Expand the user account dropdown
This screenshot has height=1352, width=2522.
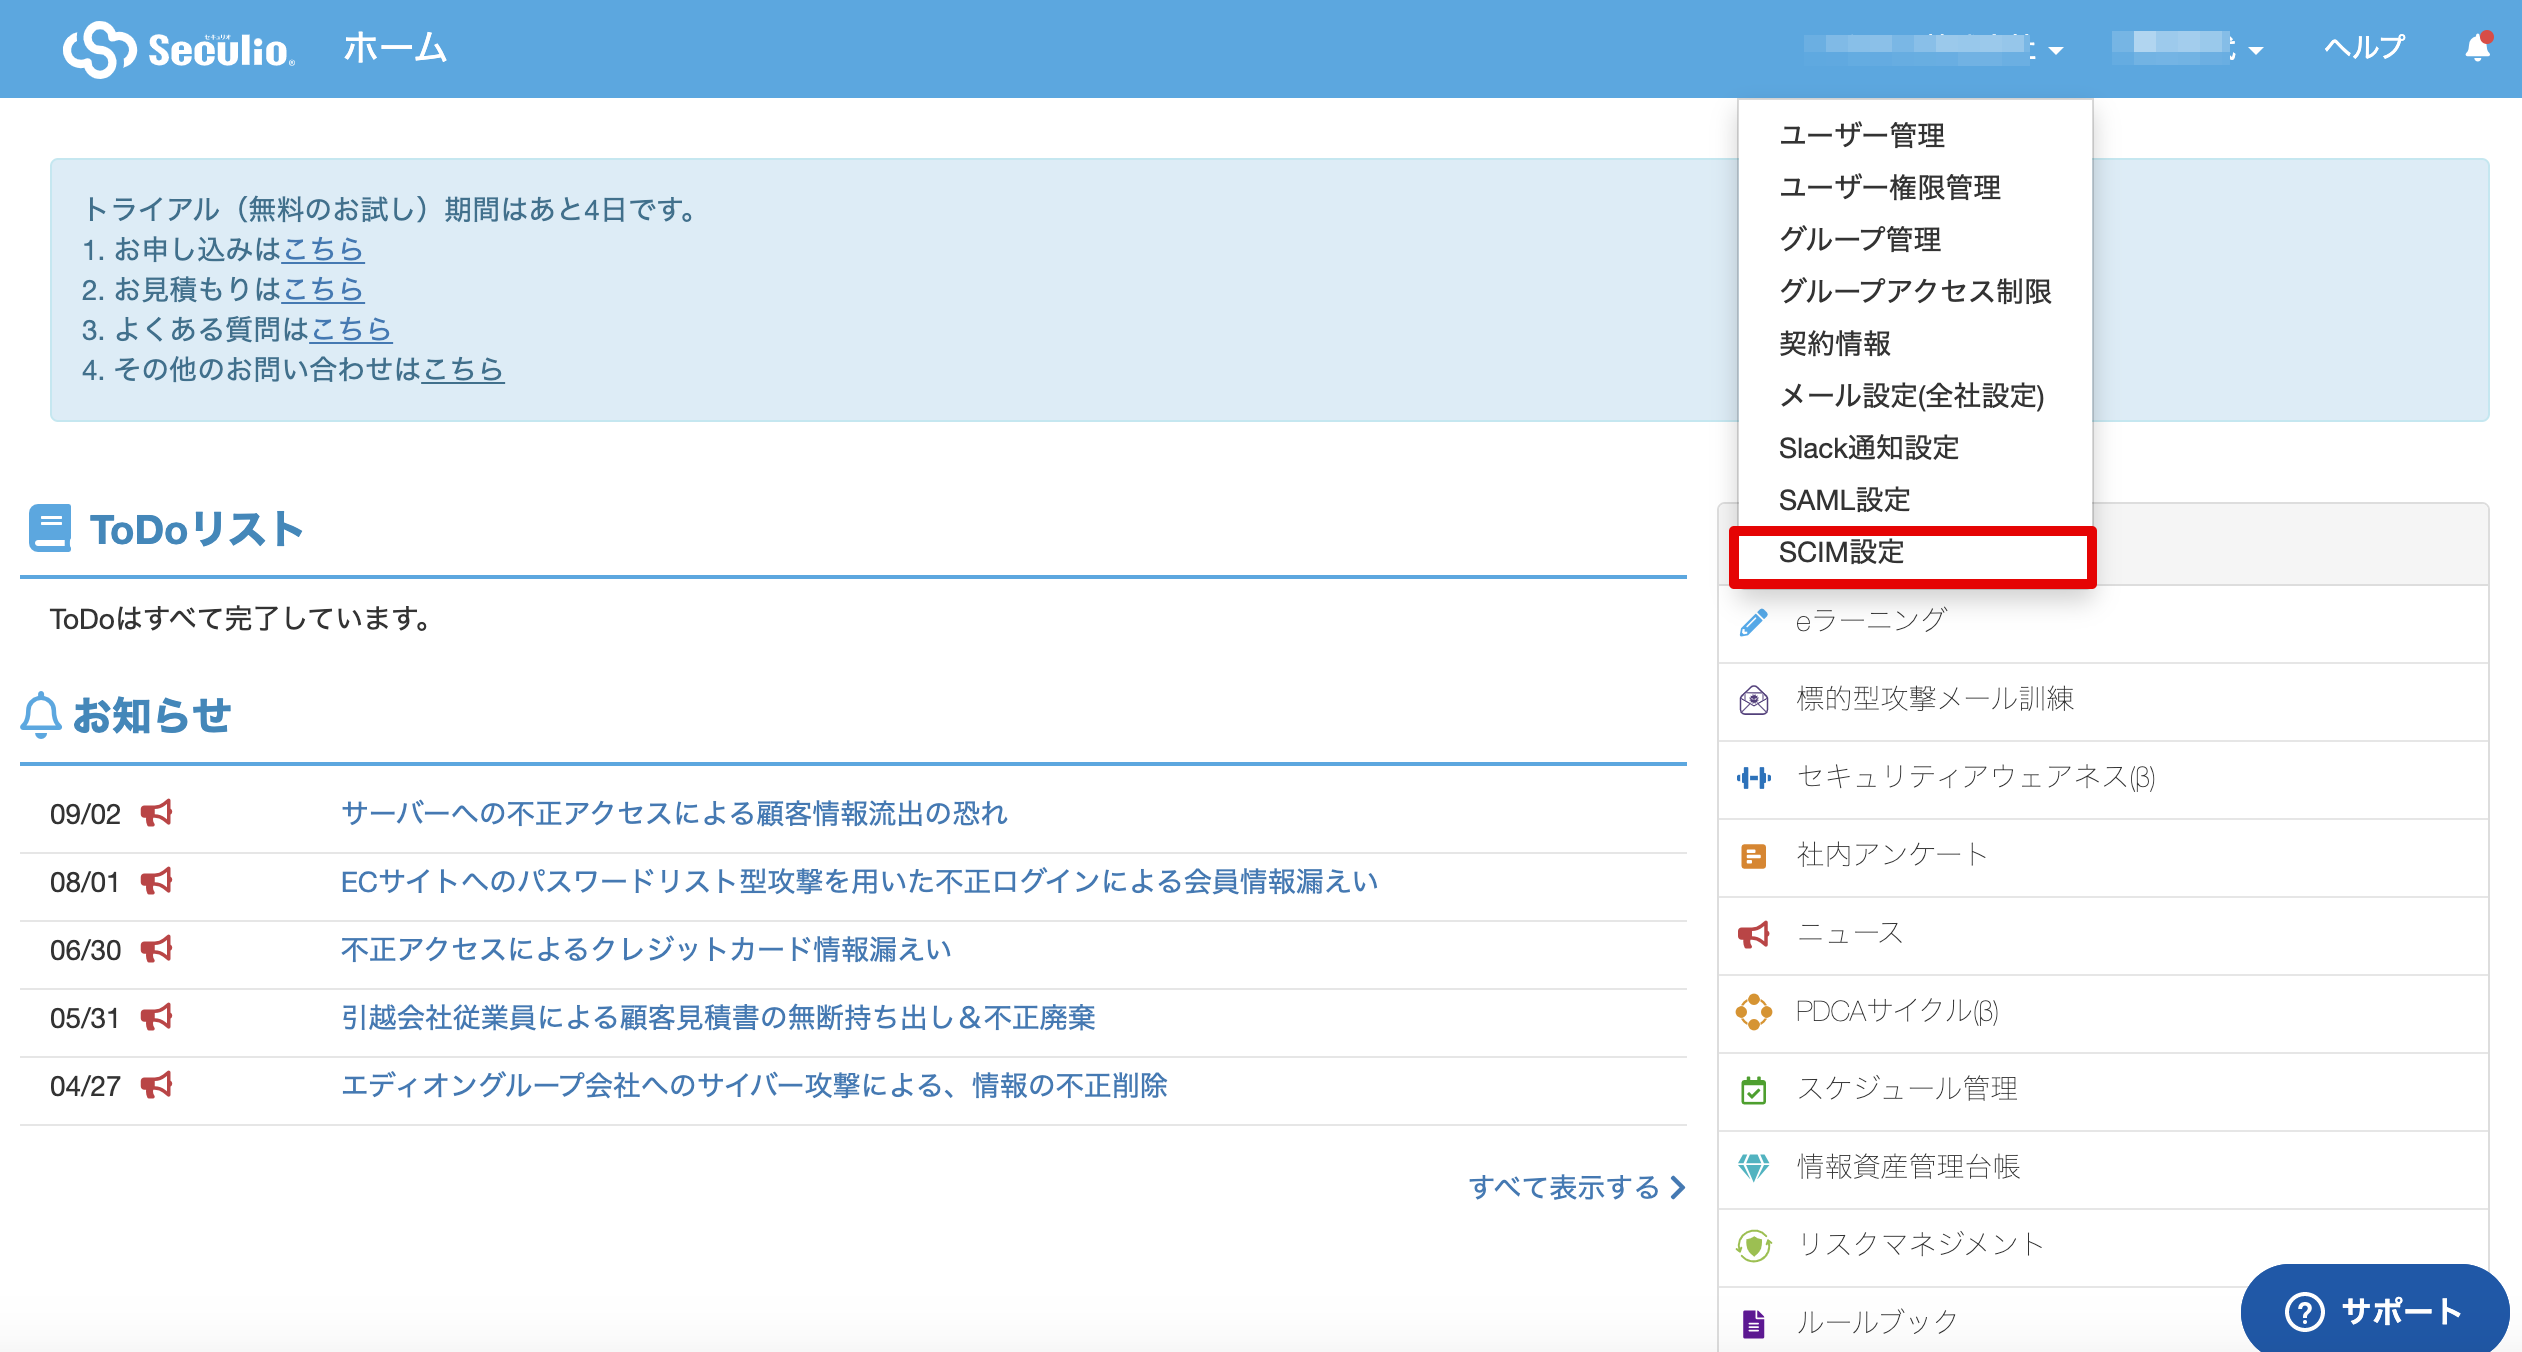(2255, 50)
